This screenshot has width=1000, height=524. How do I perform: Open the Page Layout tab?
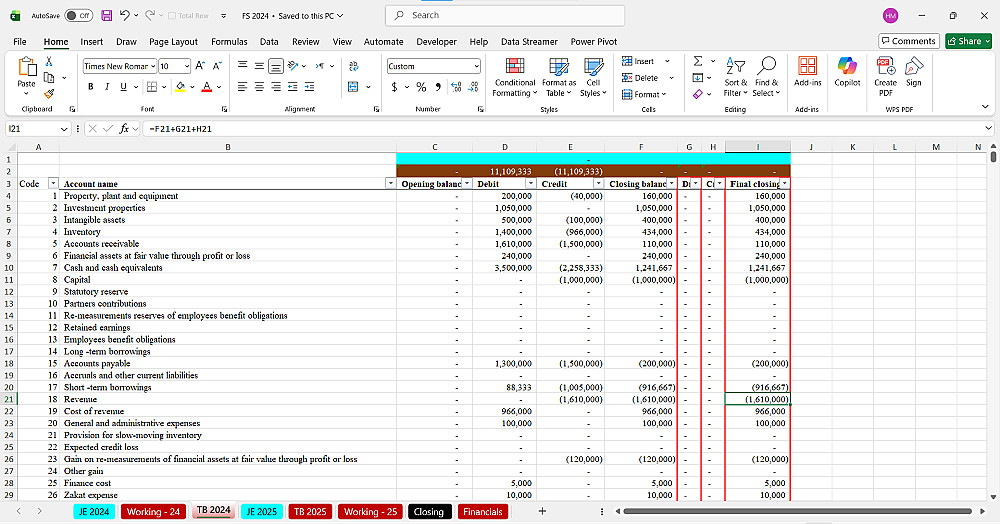[x=173, y=41]
